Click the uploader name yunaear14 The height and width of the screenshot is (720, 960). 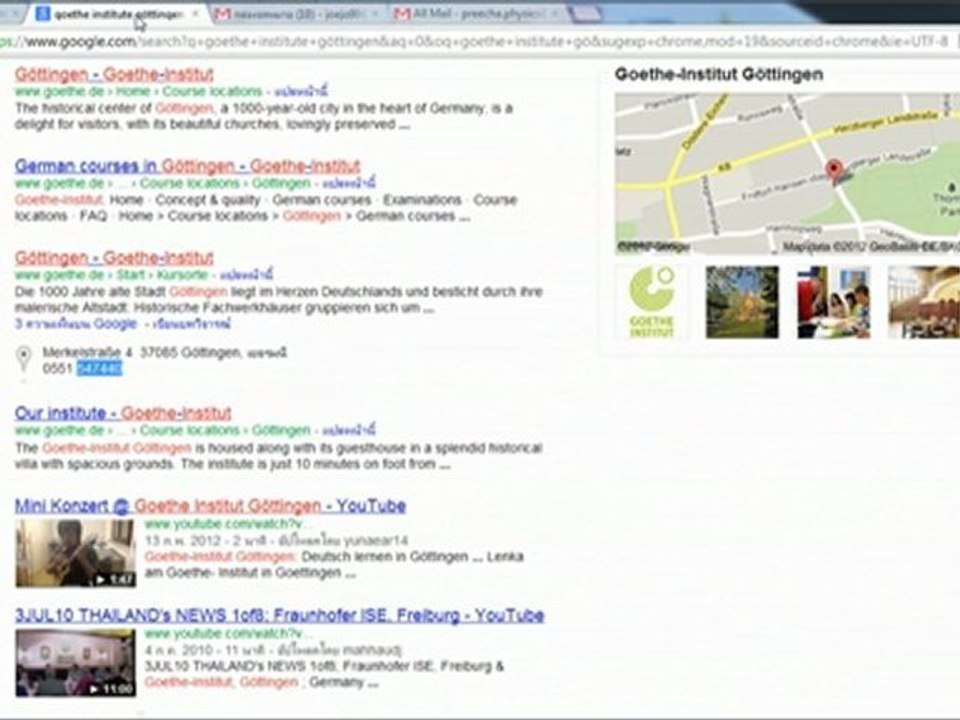click(x=375, y=541)
